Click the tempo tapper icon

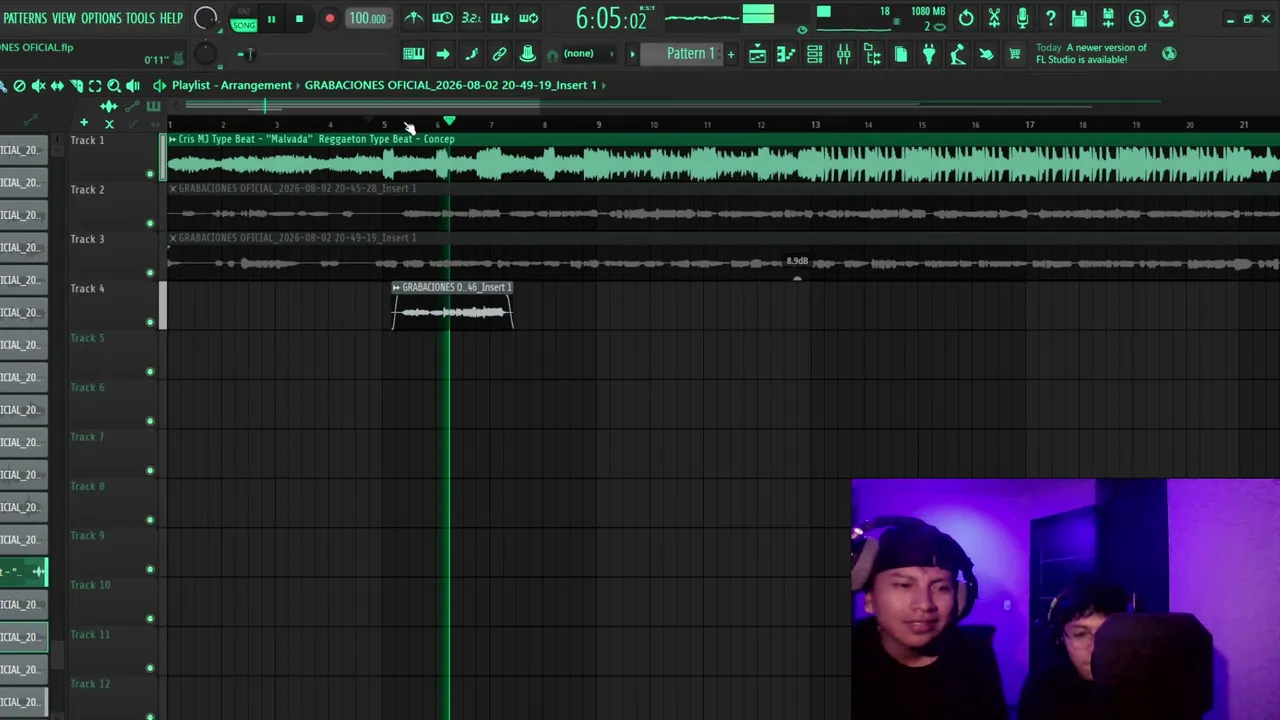point(958,54)
